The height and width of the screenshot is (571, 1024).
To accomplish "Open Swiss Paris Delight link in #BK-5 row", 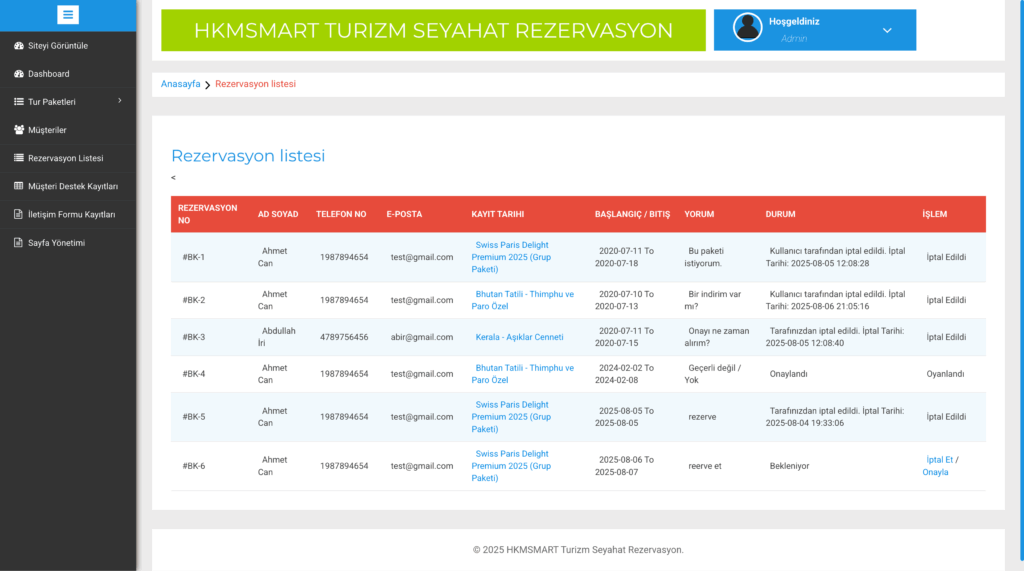I will [511, 417].
